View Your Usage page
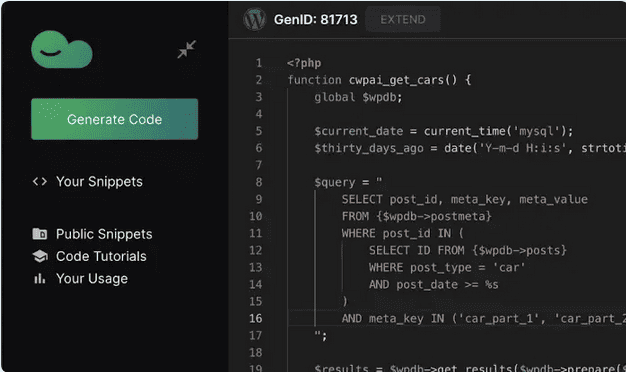The height and width of the screenshot is (372, 626). pos(92,279)
